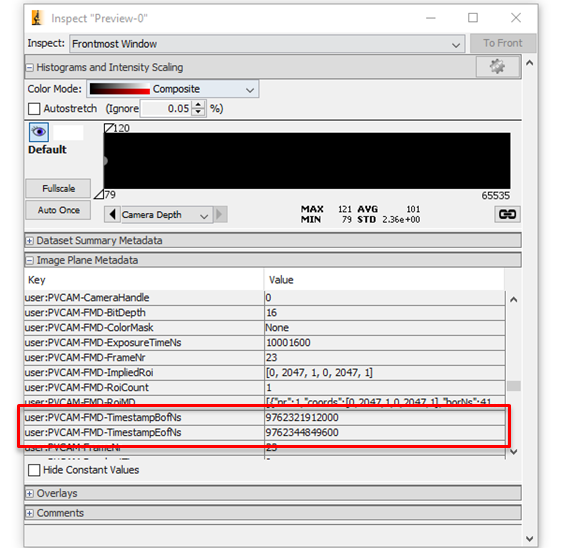Open the Inspect Frontmost Window dropdown
The image size is (561, 548).
267,44
